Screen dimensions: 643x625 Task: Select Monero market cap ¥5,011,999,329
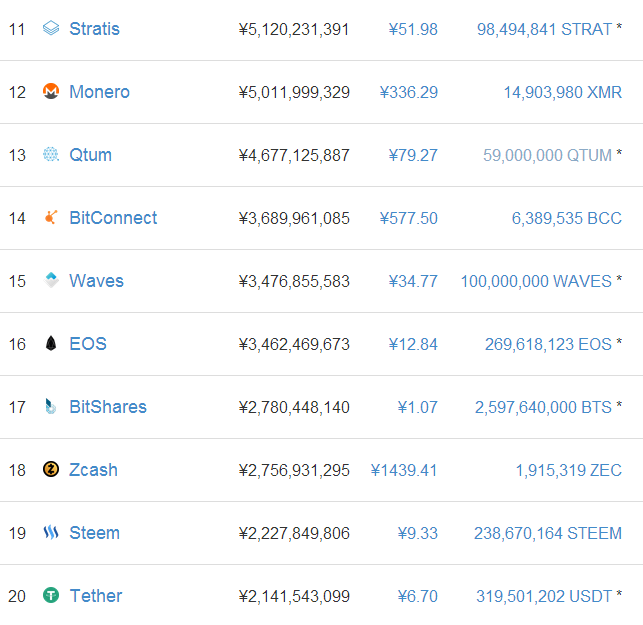click(x=294, y=92)
